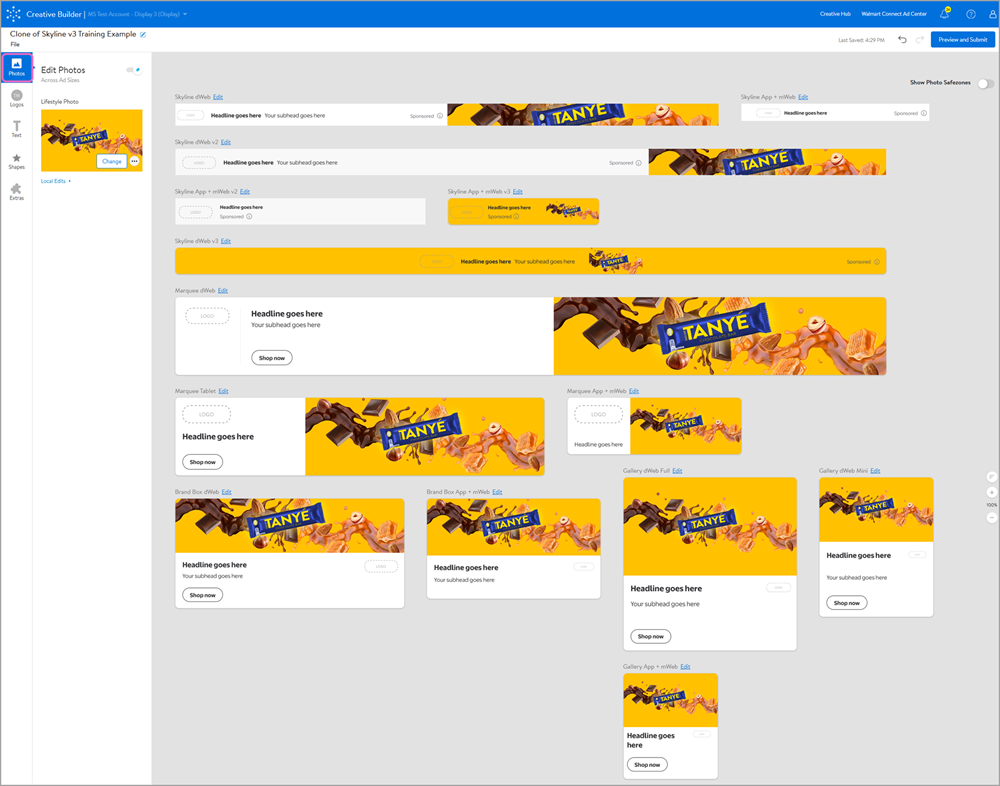Click Sponsored info icon in Skyline dWeb v2 ad
The image size is (1000, 786).
click(x=638, y=163)
